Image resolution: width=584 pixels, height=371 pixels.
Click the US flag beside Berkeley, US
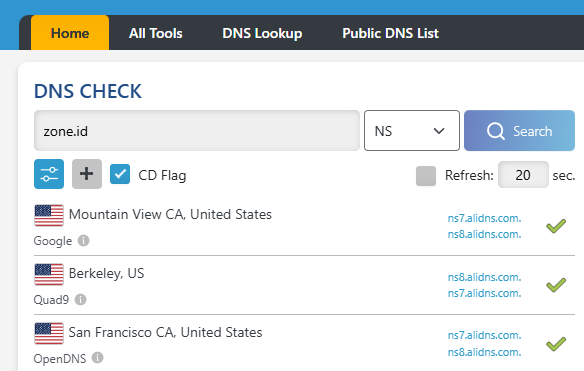[x=49, y=274]
